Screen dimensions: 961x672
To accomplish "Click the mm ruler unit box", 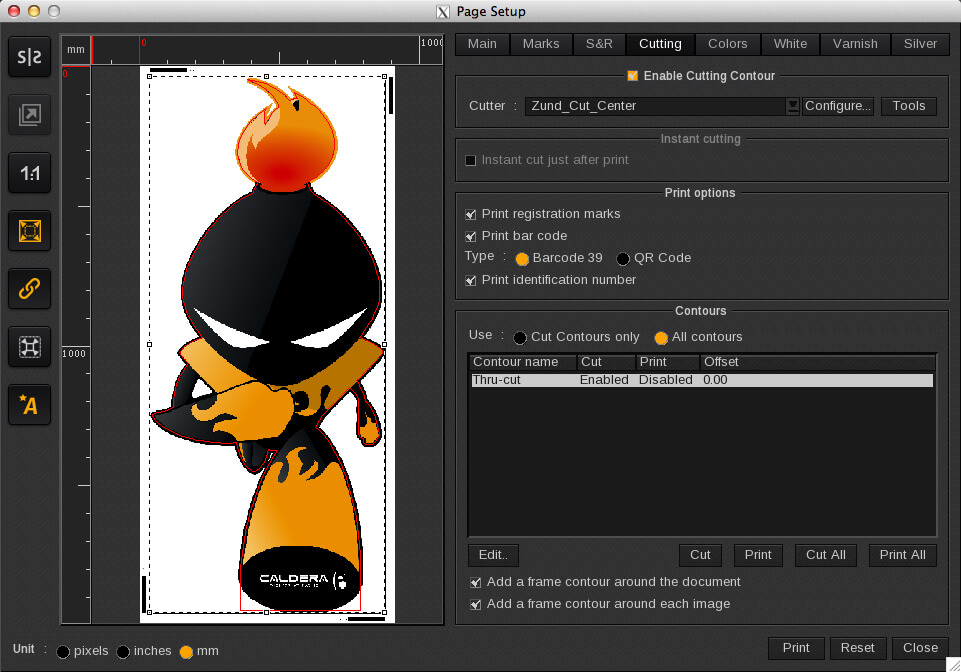I will pyautogui.click(x=76, y=50).
